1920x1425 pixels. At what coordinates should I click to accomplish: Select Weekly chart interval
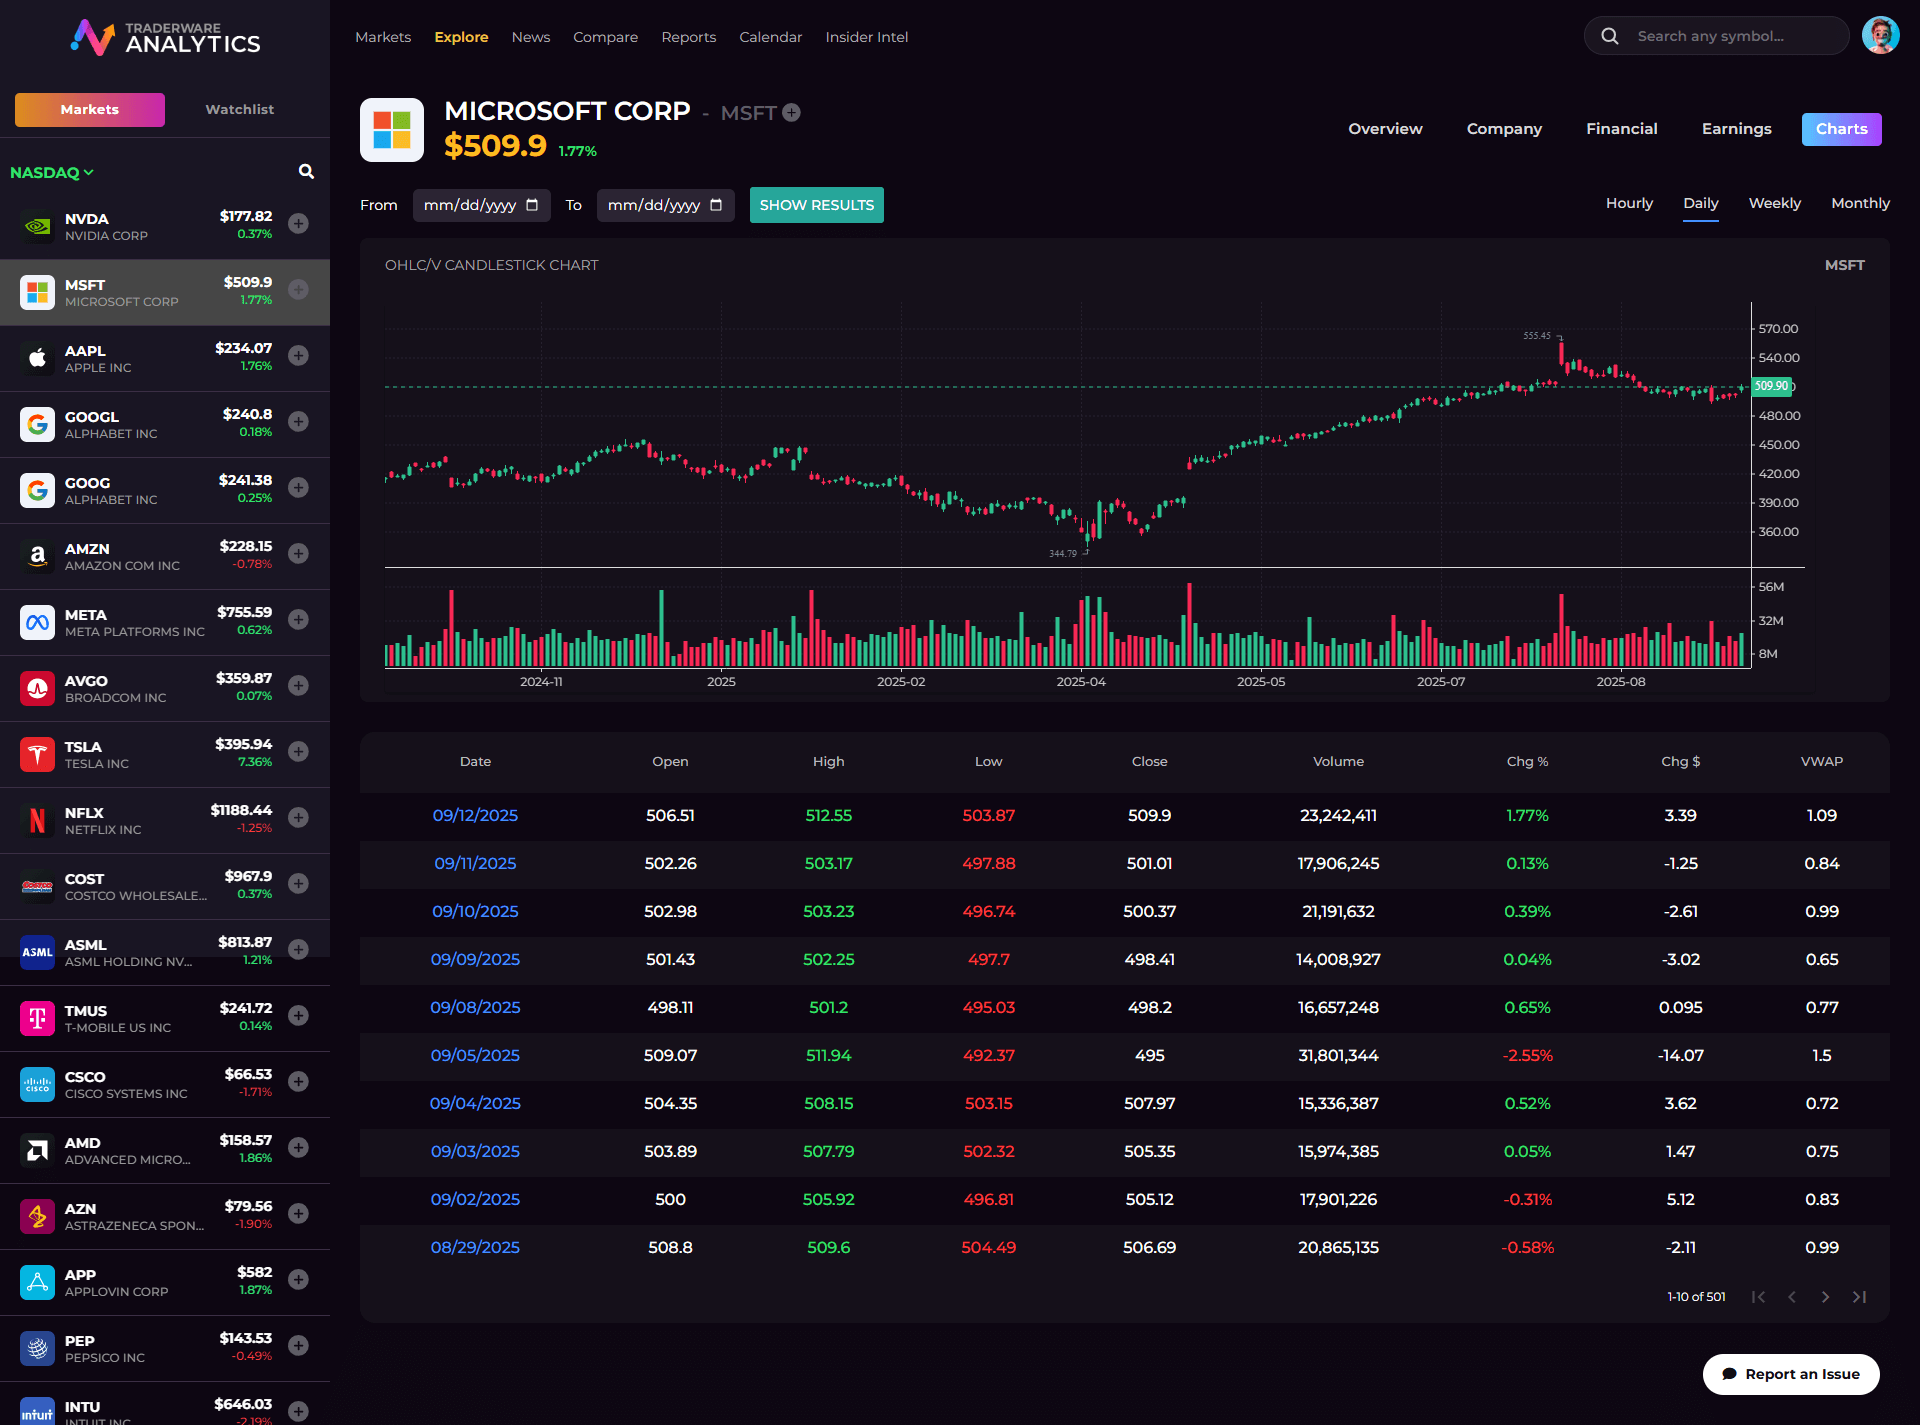pyautogui.click(x=1774, y=203)
